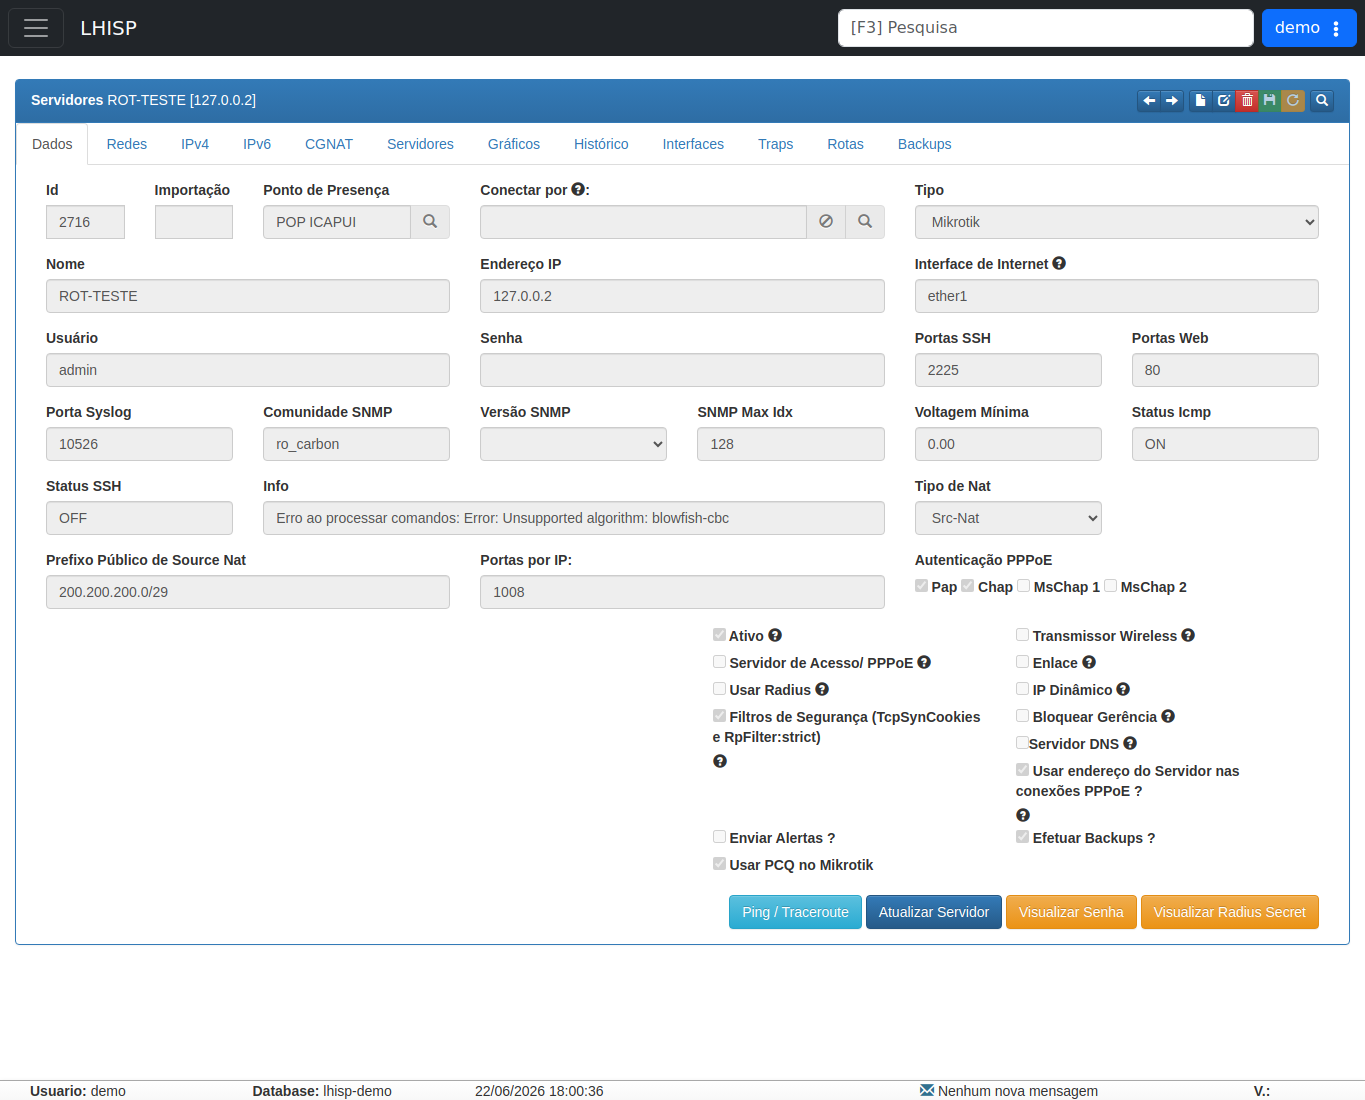Open the Tipo dropdown showing Mikrotik
The height and width of the screenshot is (1100, 1365).
click(1116, 222)
